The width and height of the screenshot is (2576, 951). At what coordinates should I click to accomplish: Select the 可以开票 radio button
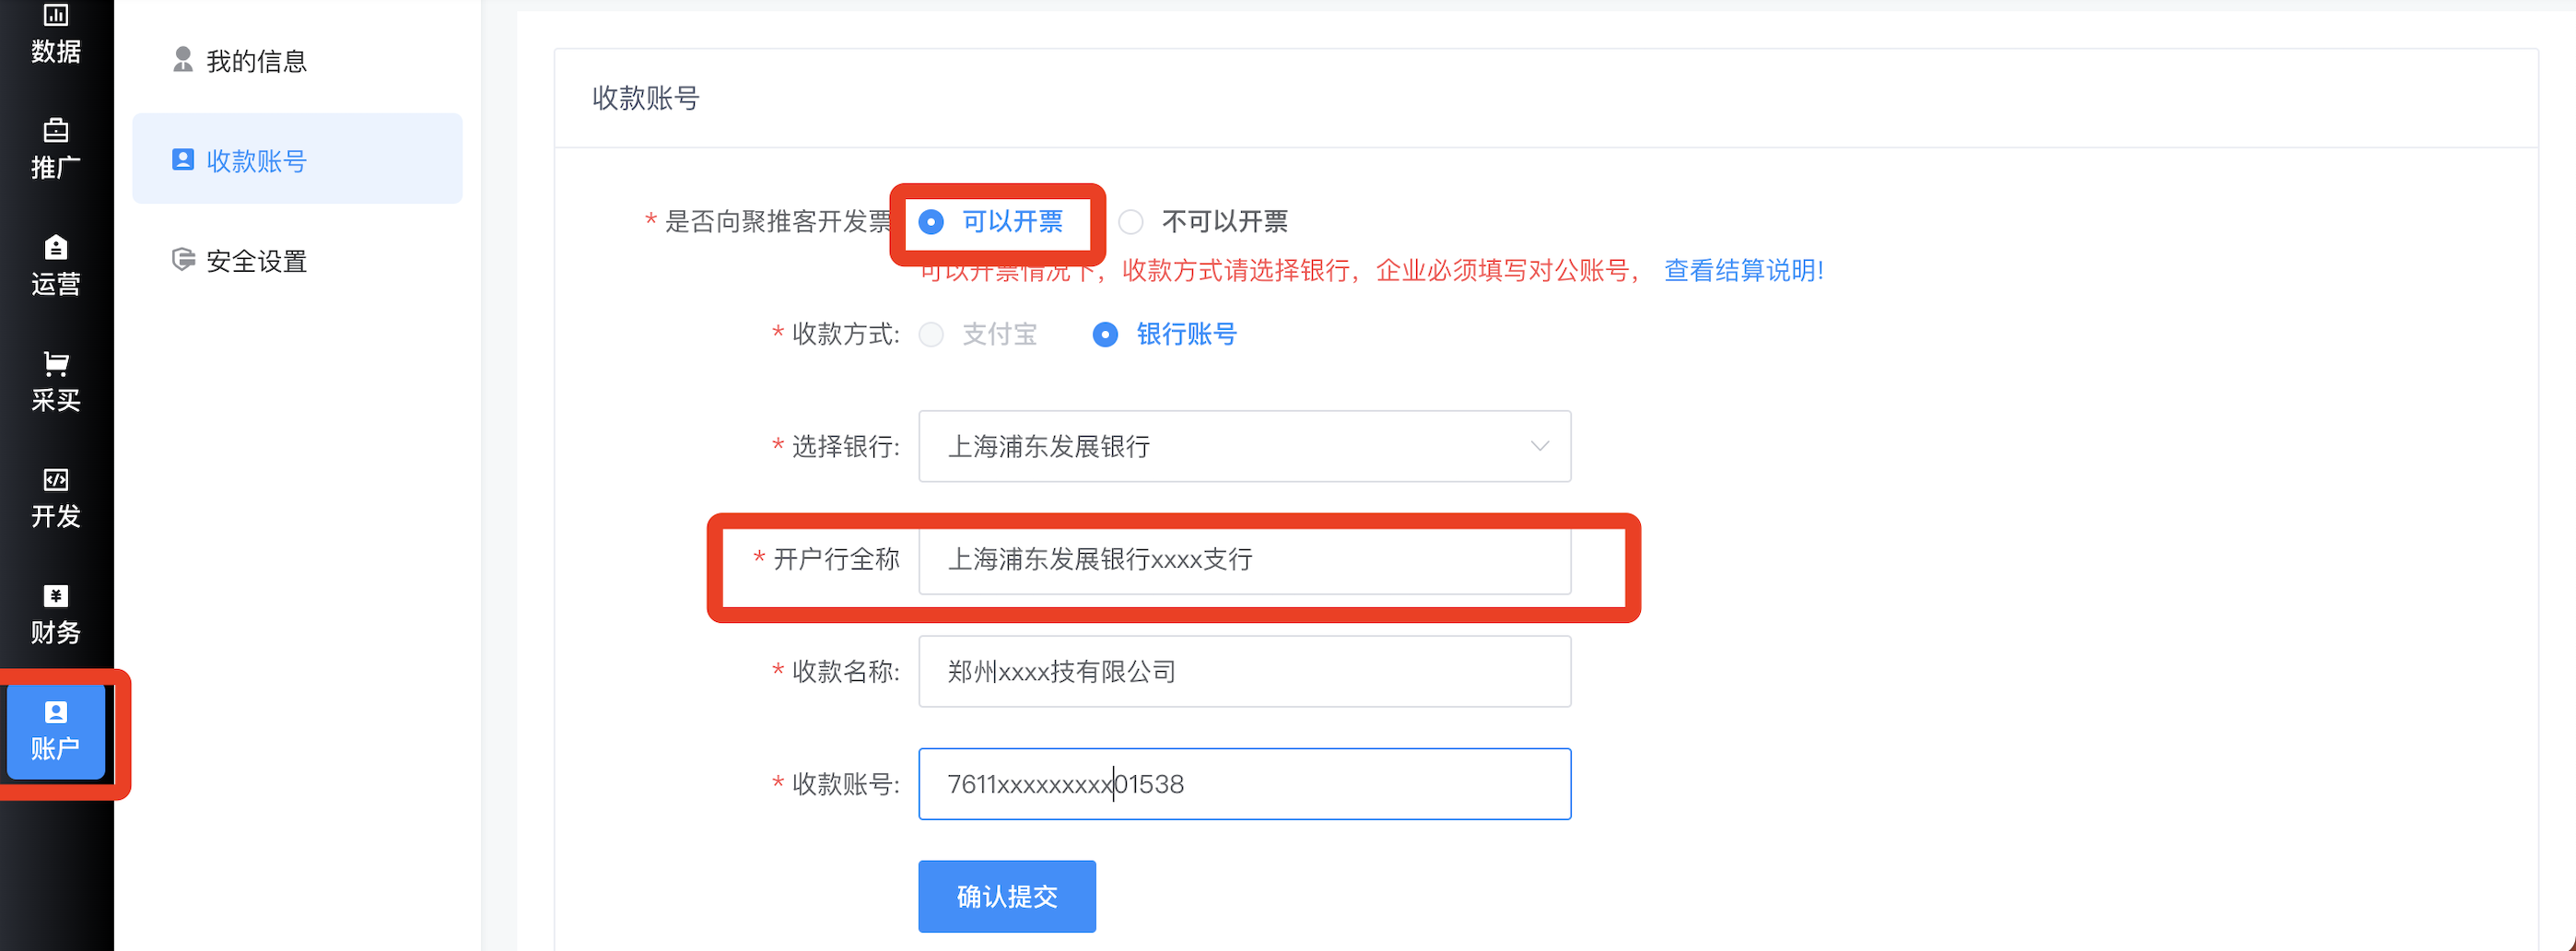[931, 222]
